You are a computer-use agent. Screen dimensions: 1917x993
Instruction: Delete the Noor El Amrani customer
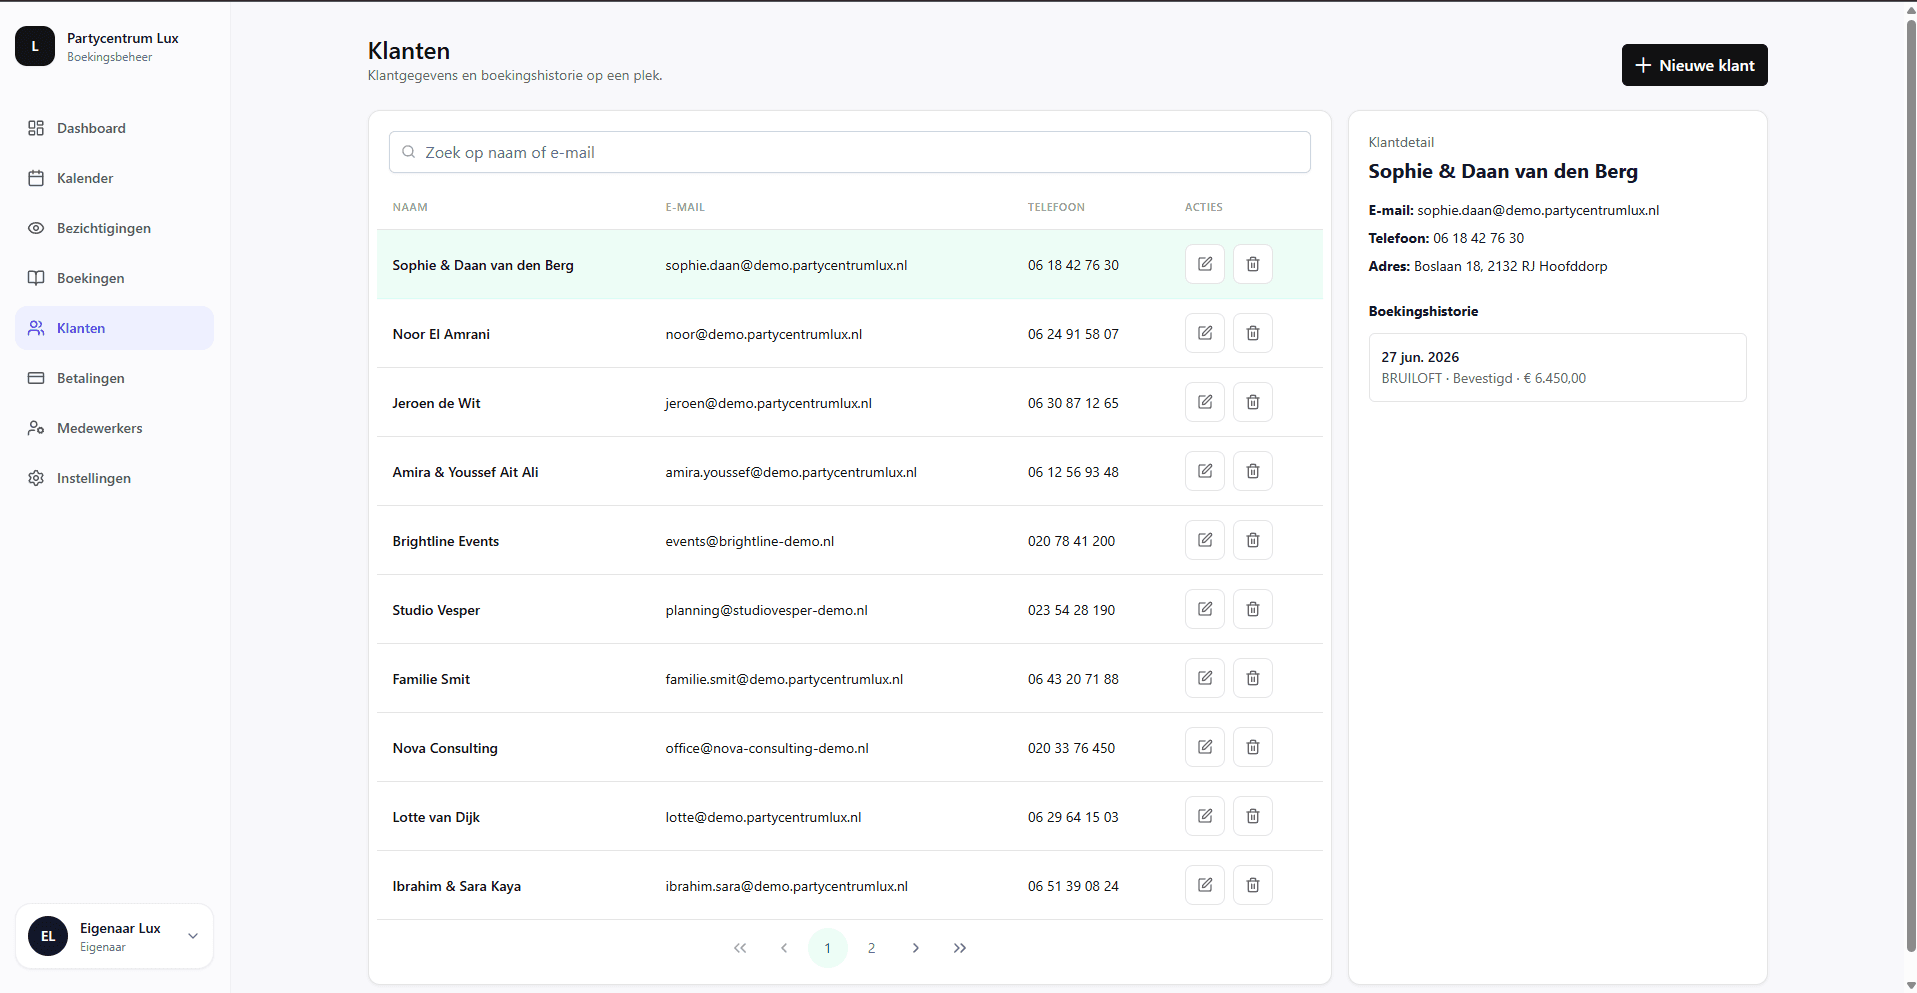[1252, 333]
